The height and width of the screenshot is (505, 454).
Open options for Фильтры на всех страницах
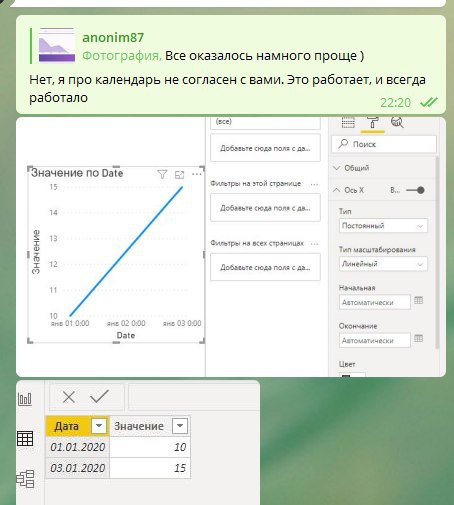[314, 244]
